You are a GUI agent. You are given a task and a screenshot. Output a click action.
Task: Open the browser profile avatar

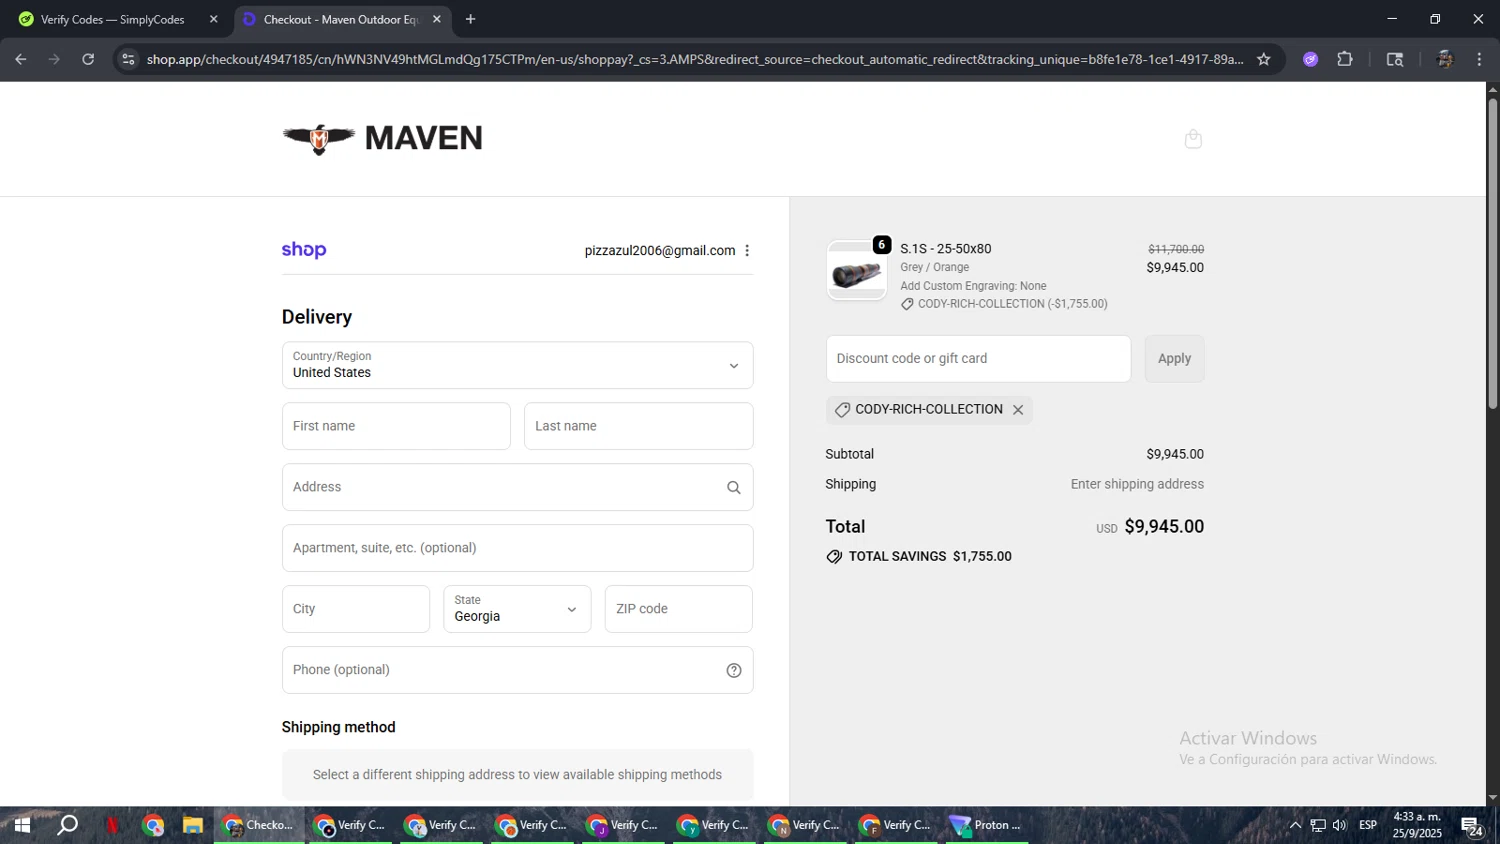point(1444,59)
